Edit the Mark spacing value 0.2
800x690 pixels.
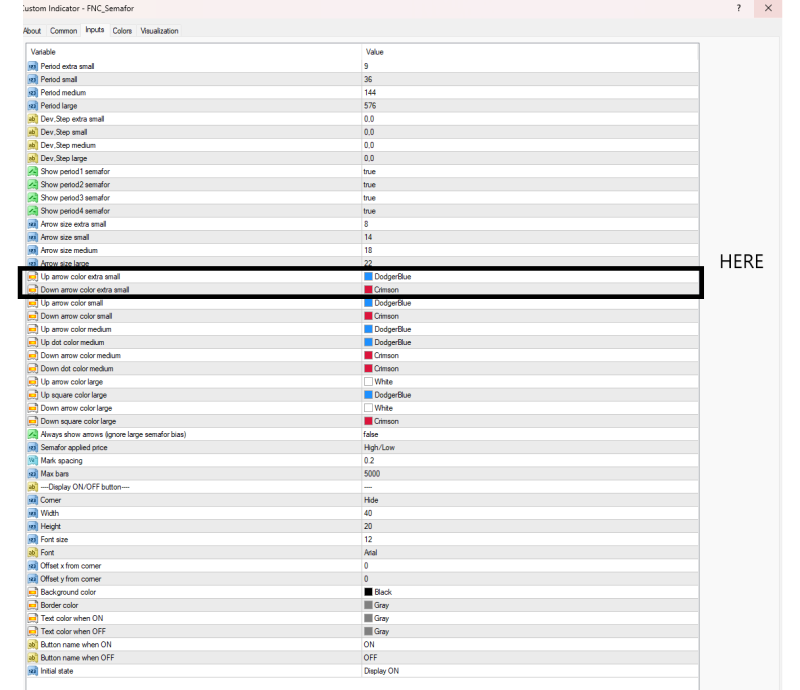[369, 460]
